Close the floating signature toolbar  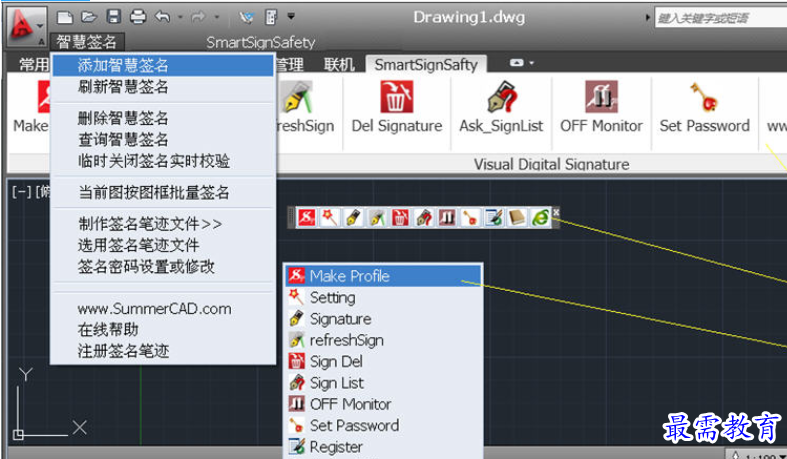pyautogui.click(x=556, y=212)
